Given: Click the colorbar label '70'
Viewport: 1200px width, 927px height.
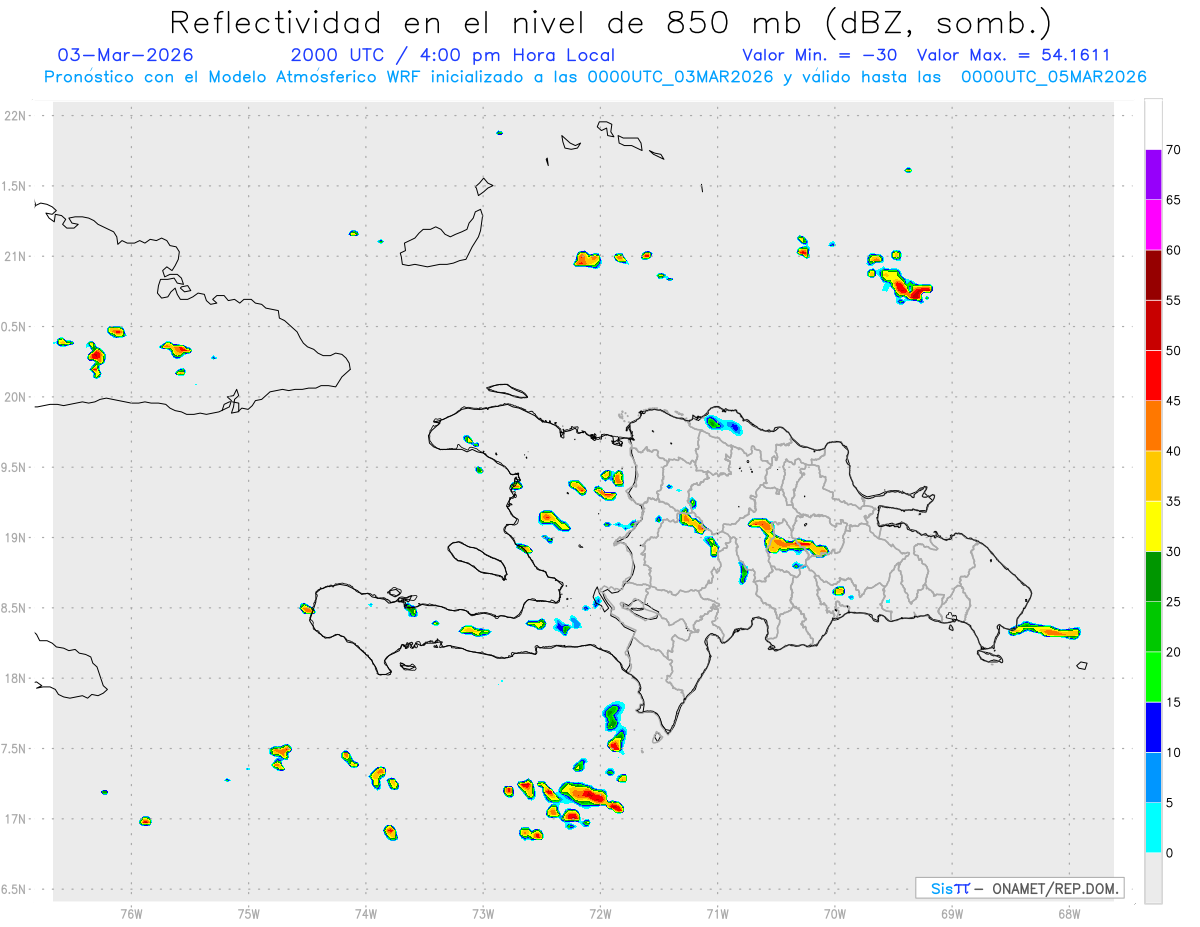Looking at the screenshot, I should [x=1174, y=150].
